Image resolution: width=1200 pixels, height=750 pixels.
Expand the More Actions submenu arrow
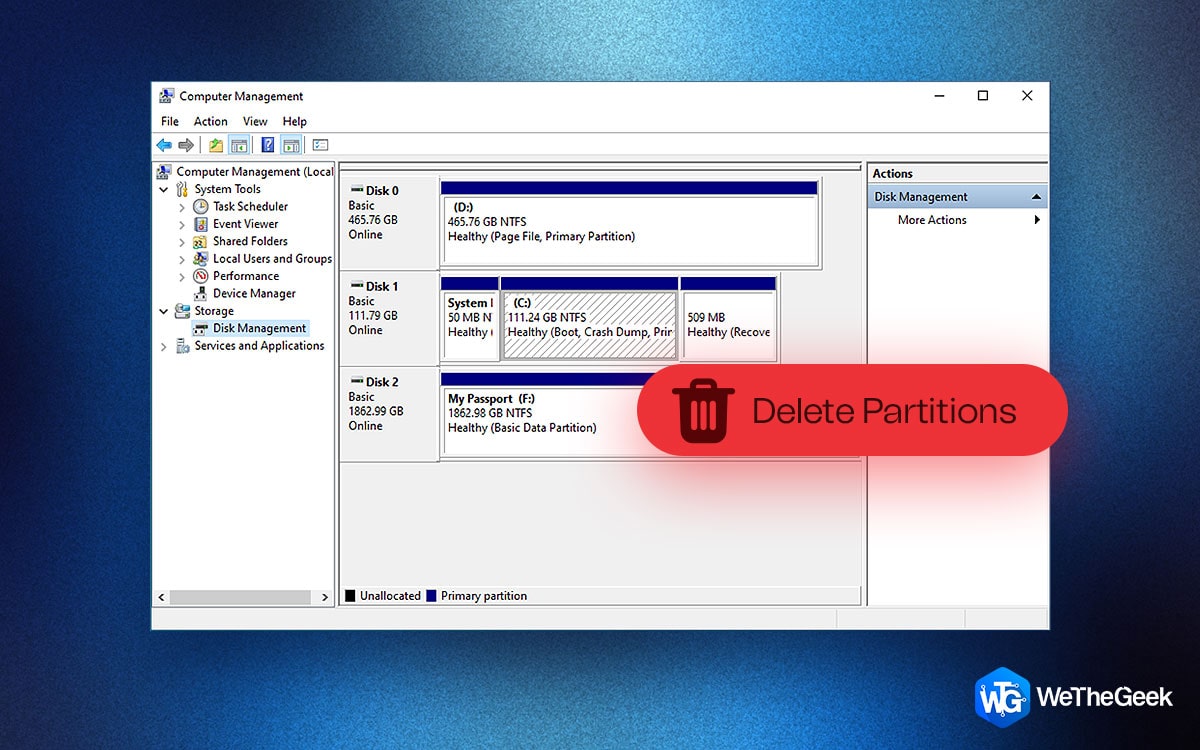(x=1036, y=220)
